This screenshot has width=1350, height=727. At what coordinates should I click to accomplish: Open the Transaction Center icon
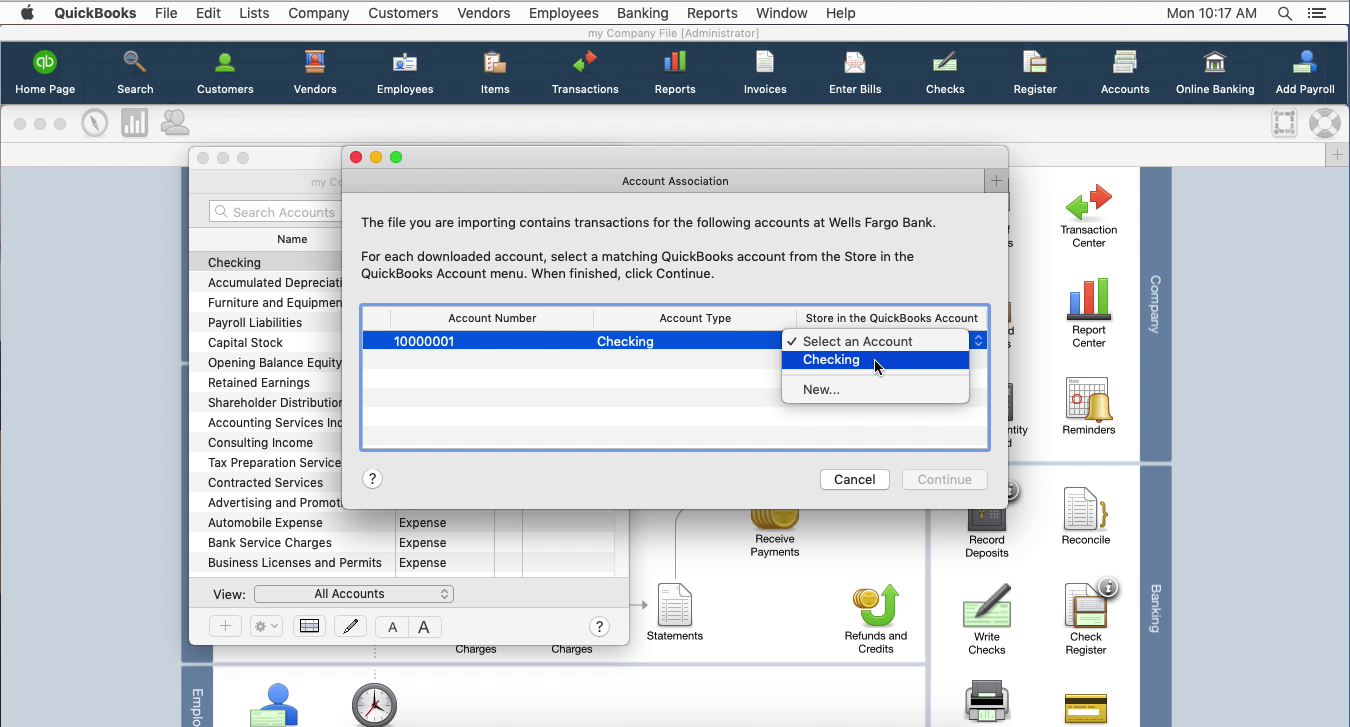(1089, 215)
